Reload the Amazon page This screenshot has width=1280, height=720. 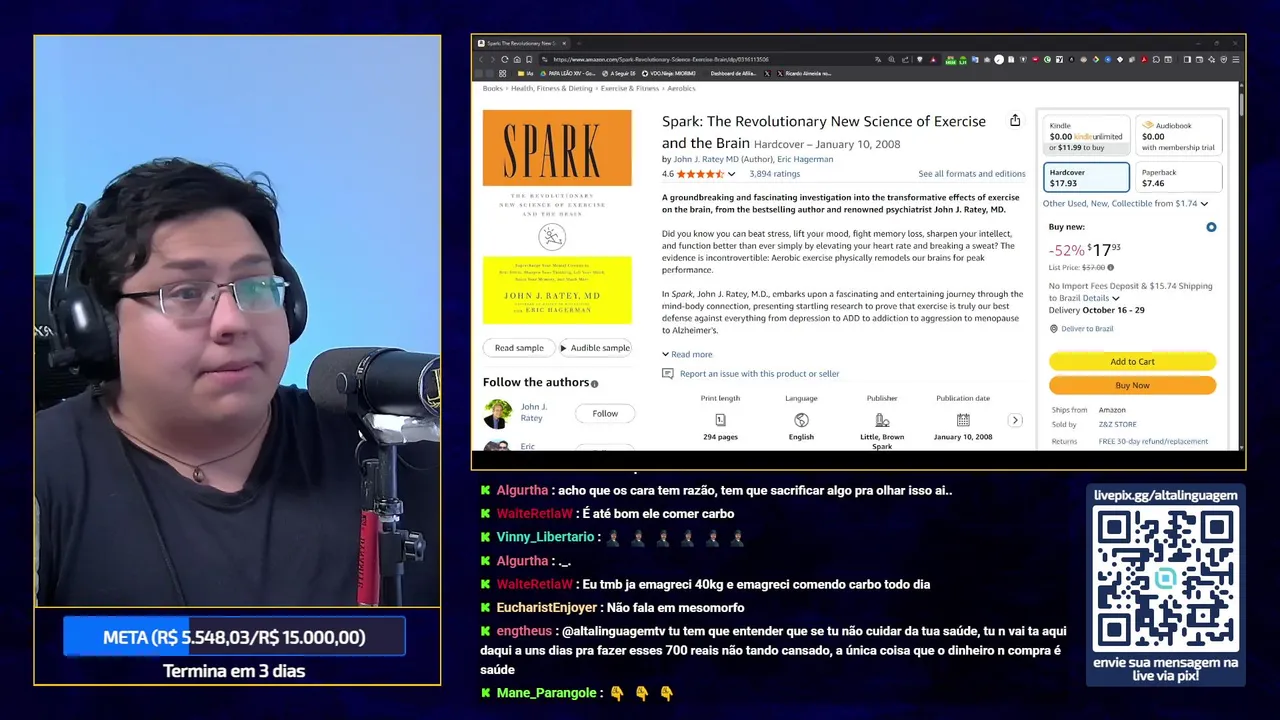(505, 59)
